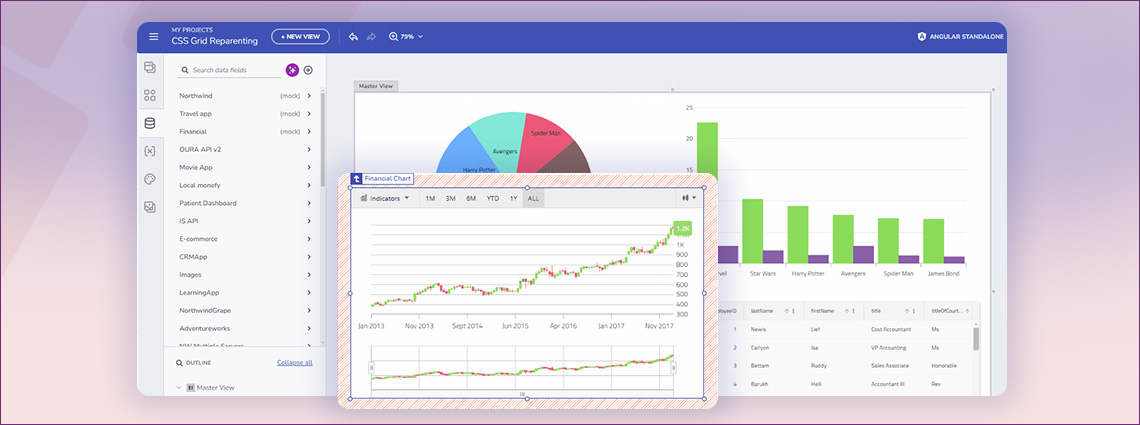Select the NorthwindGrape data source row
The image size is (1140, 425).
point(246,310)
